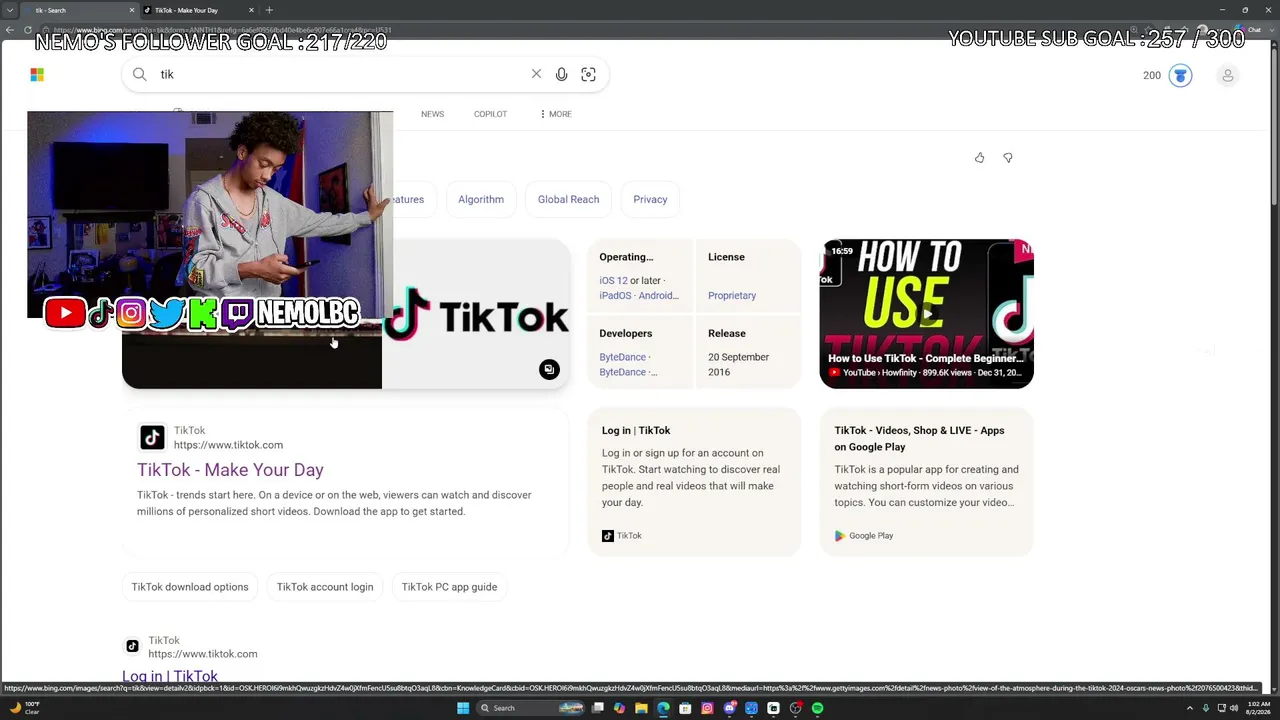Start voice search with the microphone icon
The width and height of the screenshot is (1280, 720).
click(561, 74)
